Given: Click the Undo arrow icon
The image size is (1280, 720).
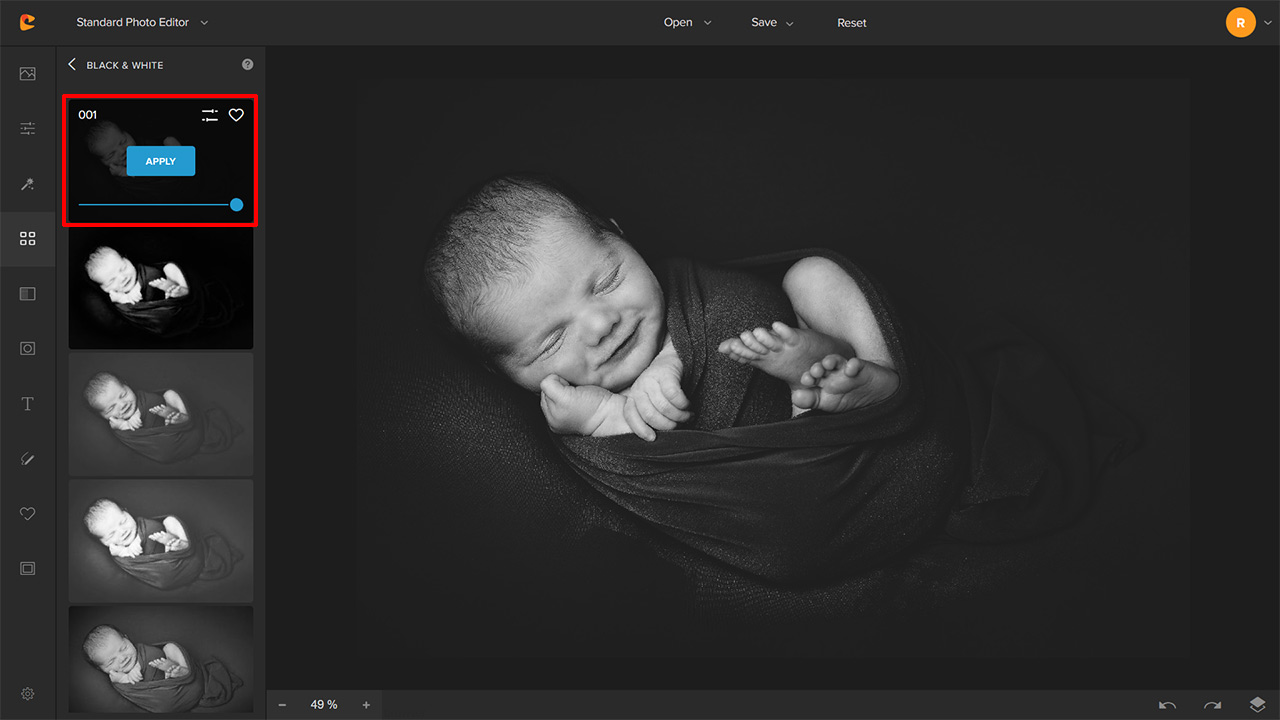Looking at the screenshot, I should click(x=1167, y=705).
